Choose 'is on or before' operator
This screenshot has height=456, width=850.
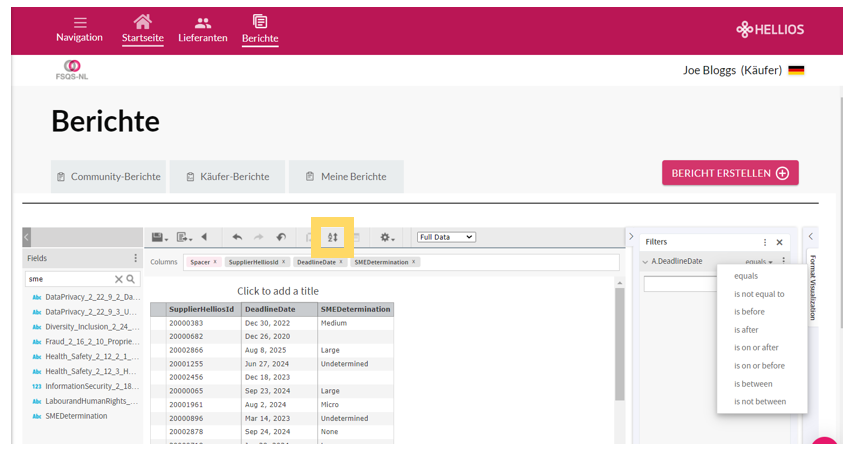[759, 366]
